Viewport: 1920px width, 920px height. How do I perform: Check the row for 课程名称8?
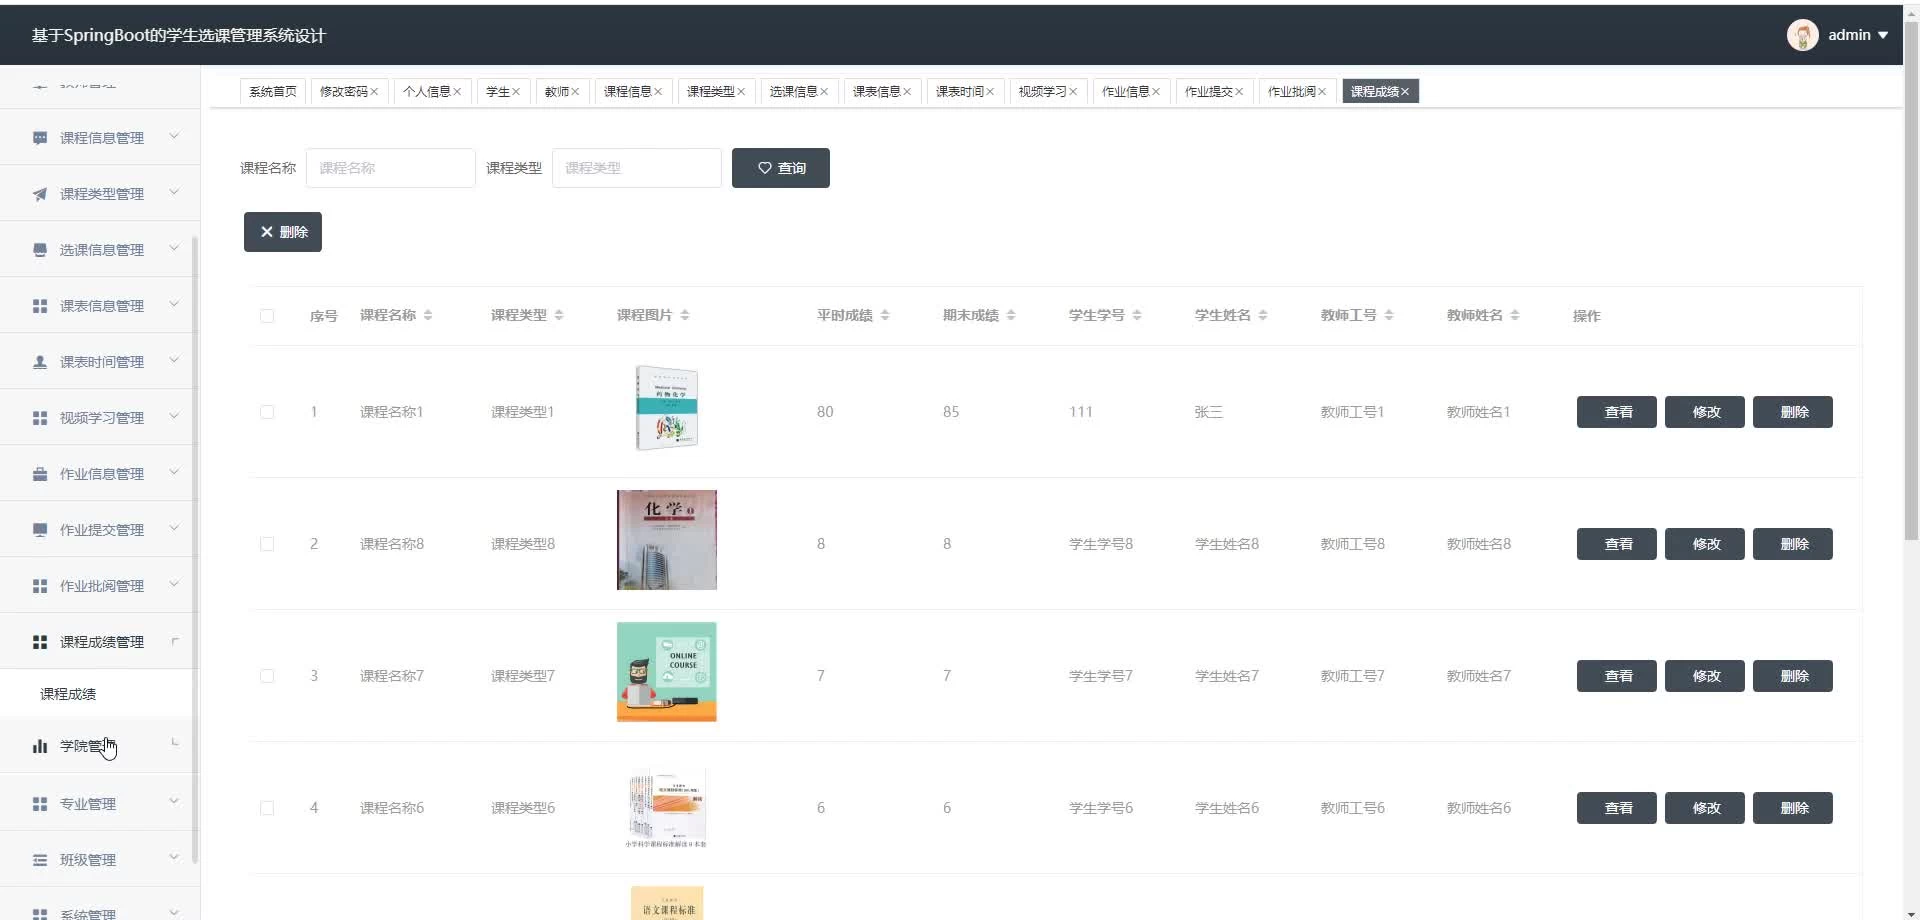click(267, 544)
